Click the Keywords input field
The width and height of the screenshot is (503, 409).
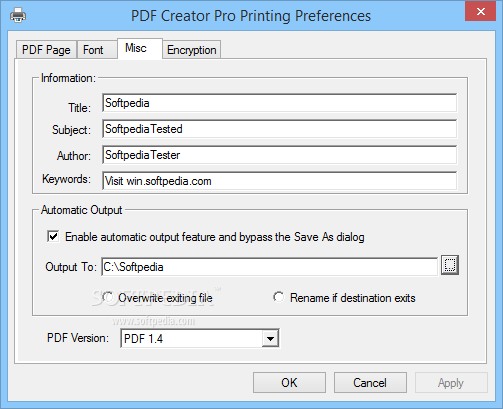(279, 181)
